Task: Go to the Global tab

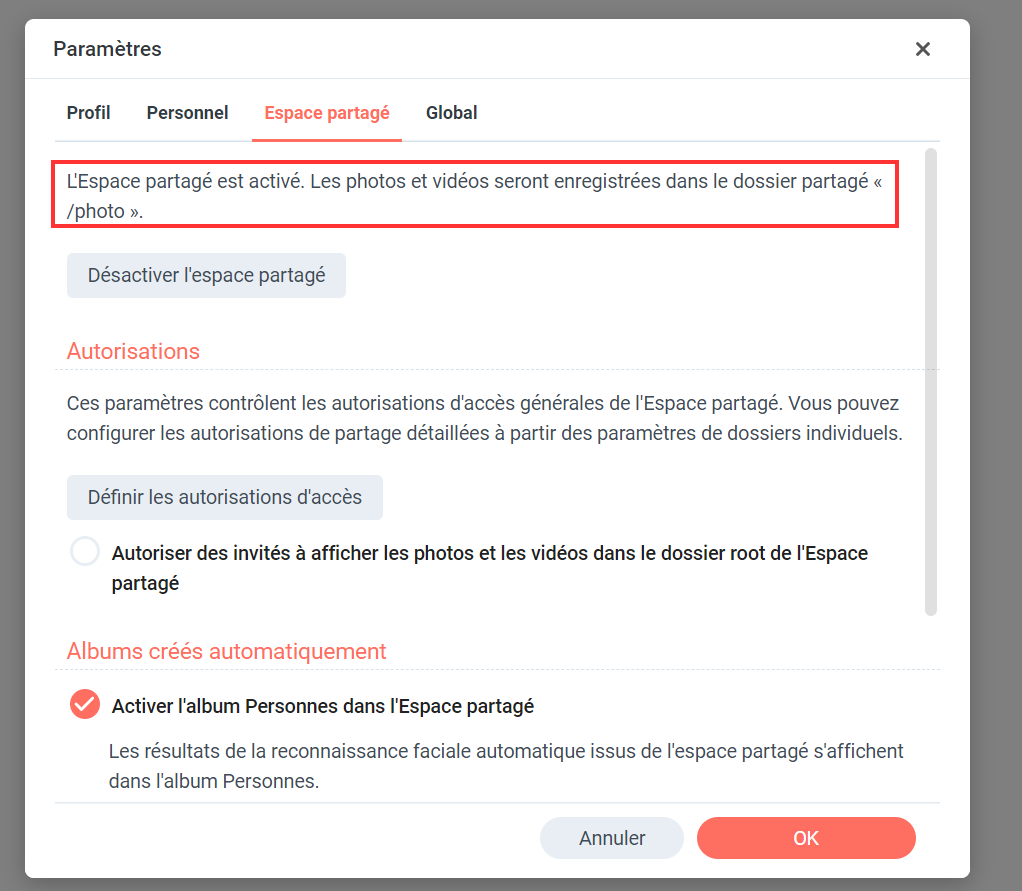Action: [451, 113]
